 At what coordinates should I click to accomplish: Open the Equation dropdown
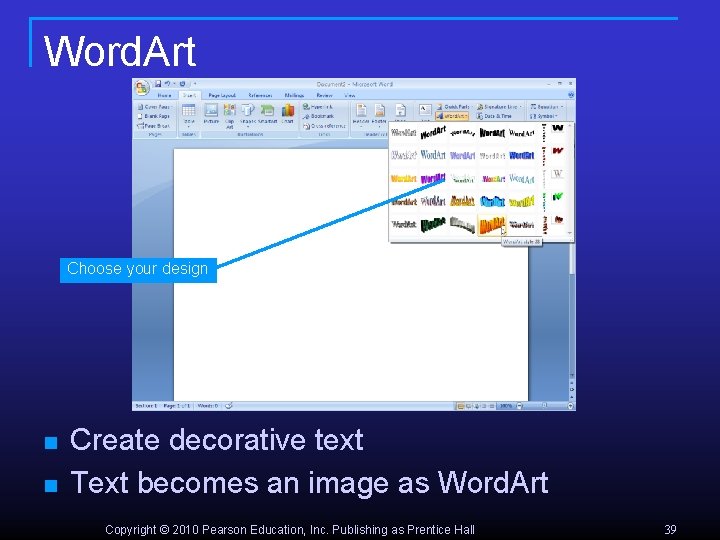(x=546, y=107)
